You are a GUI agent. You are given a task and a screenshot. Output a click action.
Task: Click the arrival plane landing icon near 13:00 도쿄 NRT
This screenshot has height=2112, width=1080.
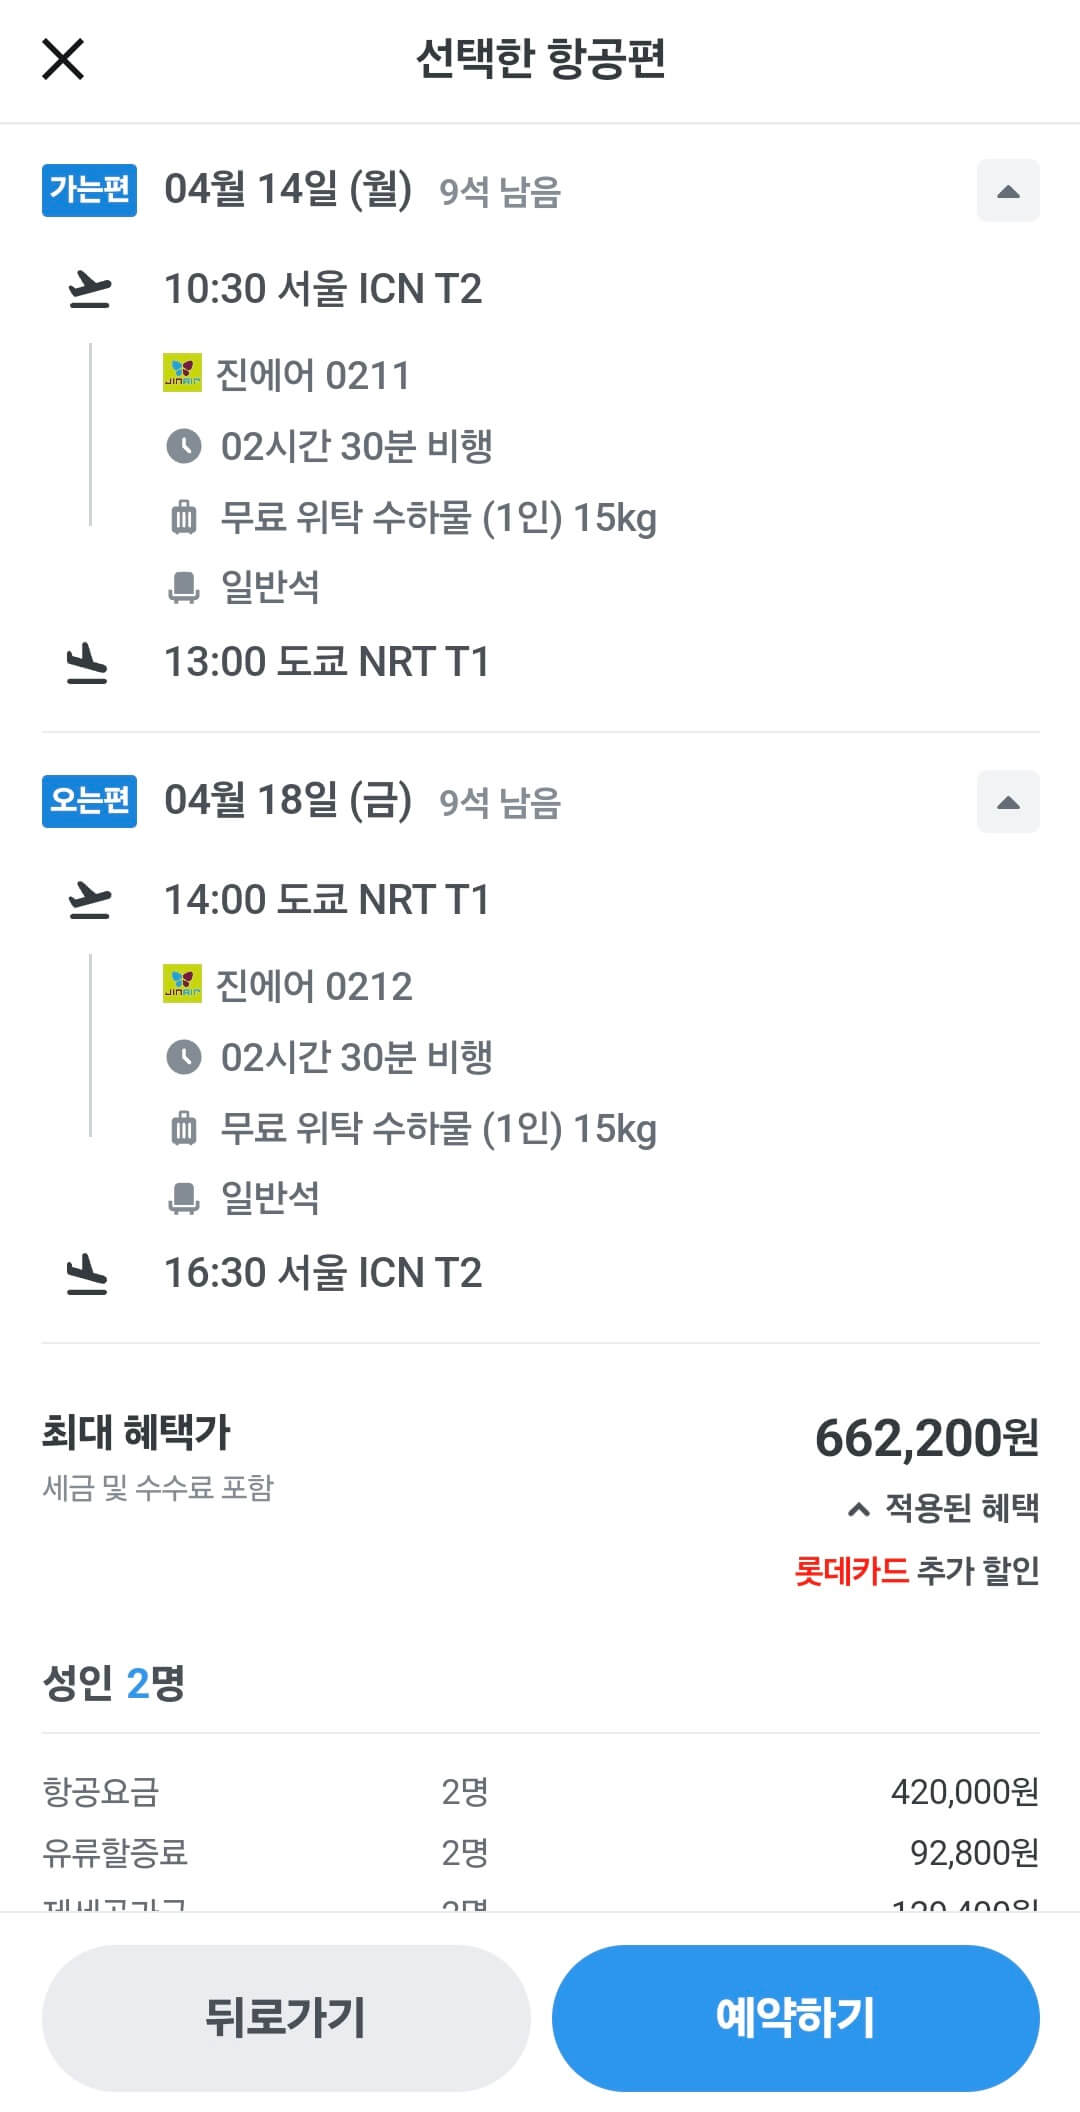pyautogui.click(x=85, y=661)
